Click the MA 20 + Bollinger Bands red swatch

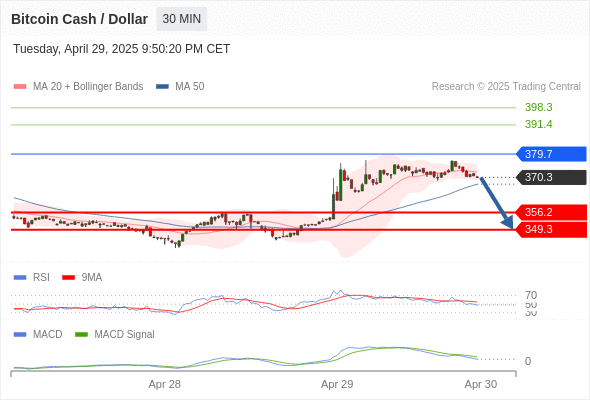(20, 87)
